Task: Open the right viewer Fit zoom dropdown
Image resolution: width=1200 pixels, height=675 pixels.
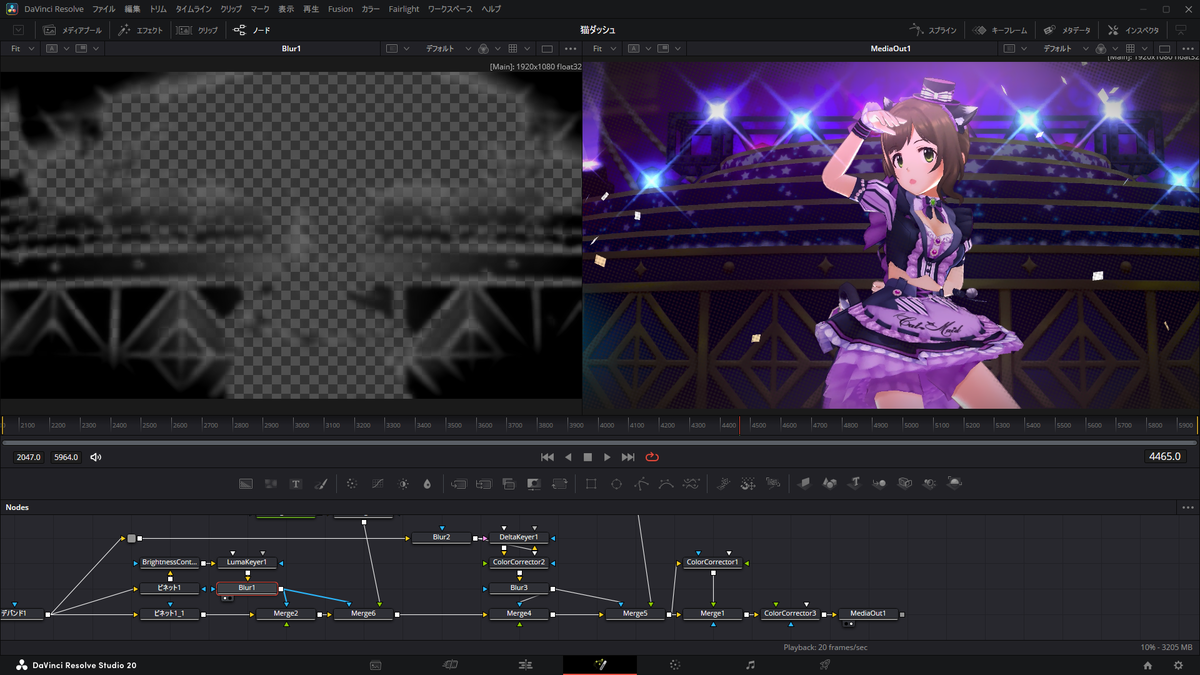Action: (x=605, y=48)
